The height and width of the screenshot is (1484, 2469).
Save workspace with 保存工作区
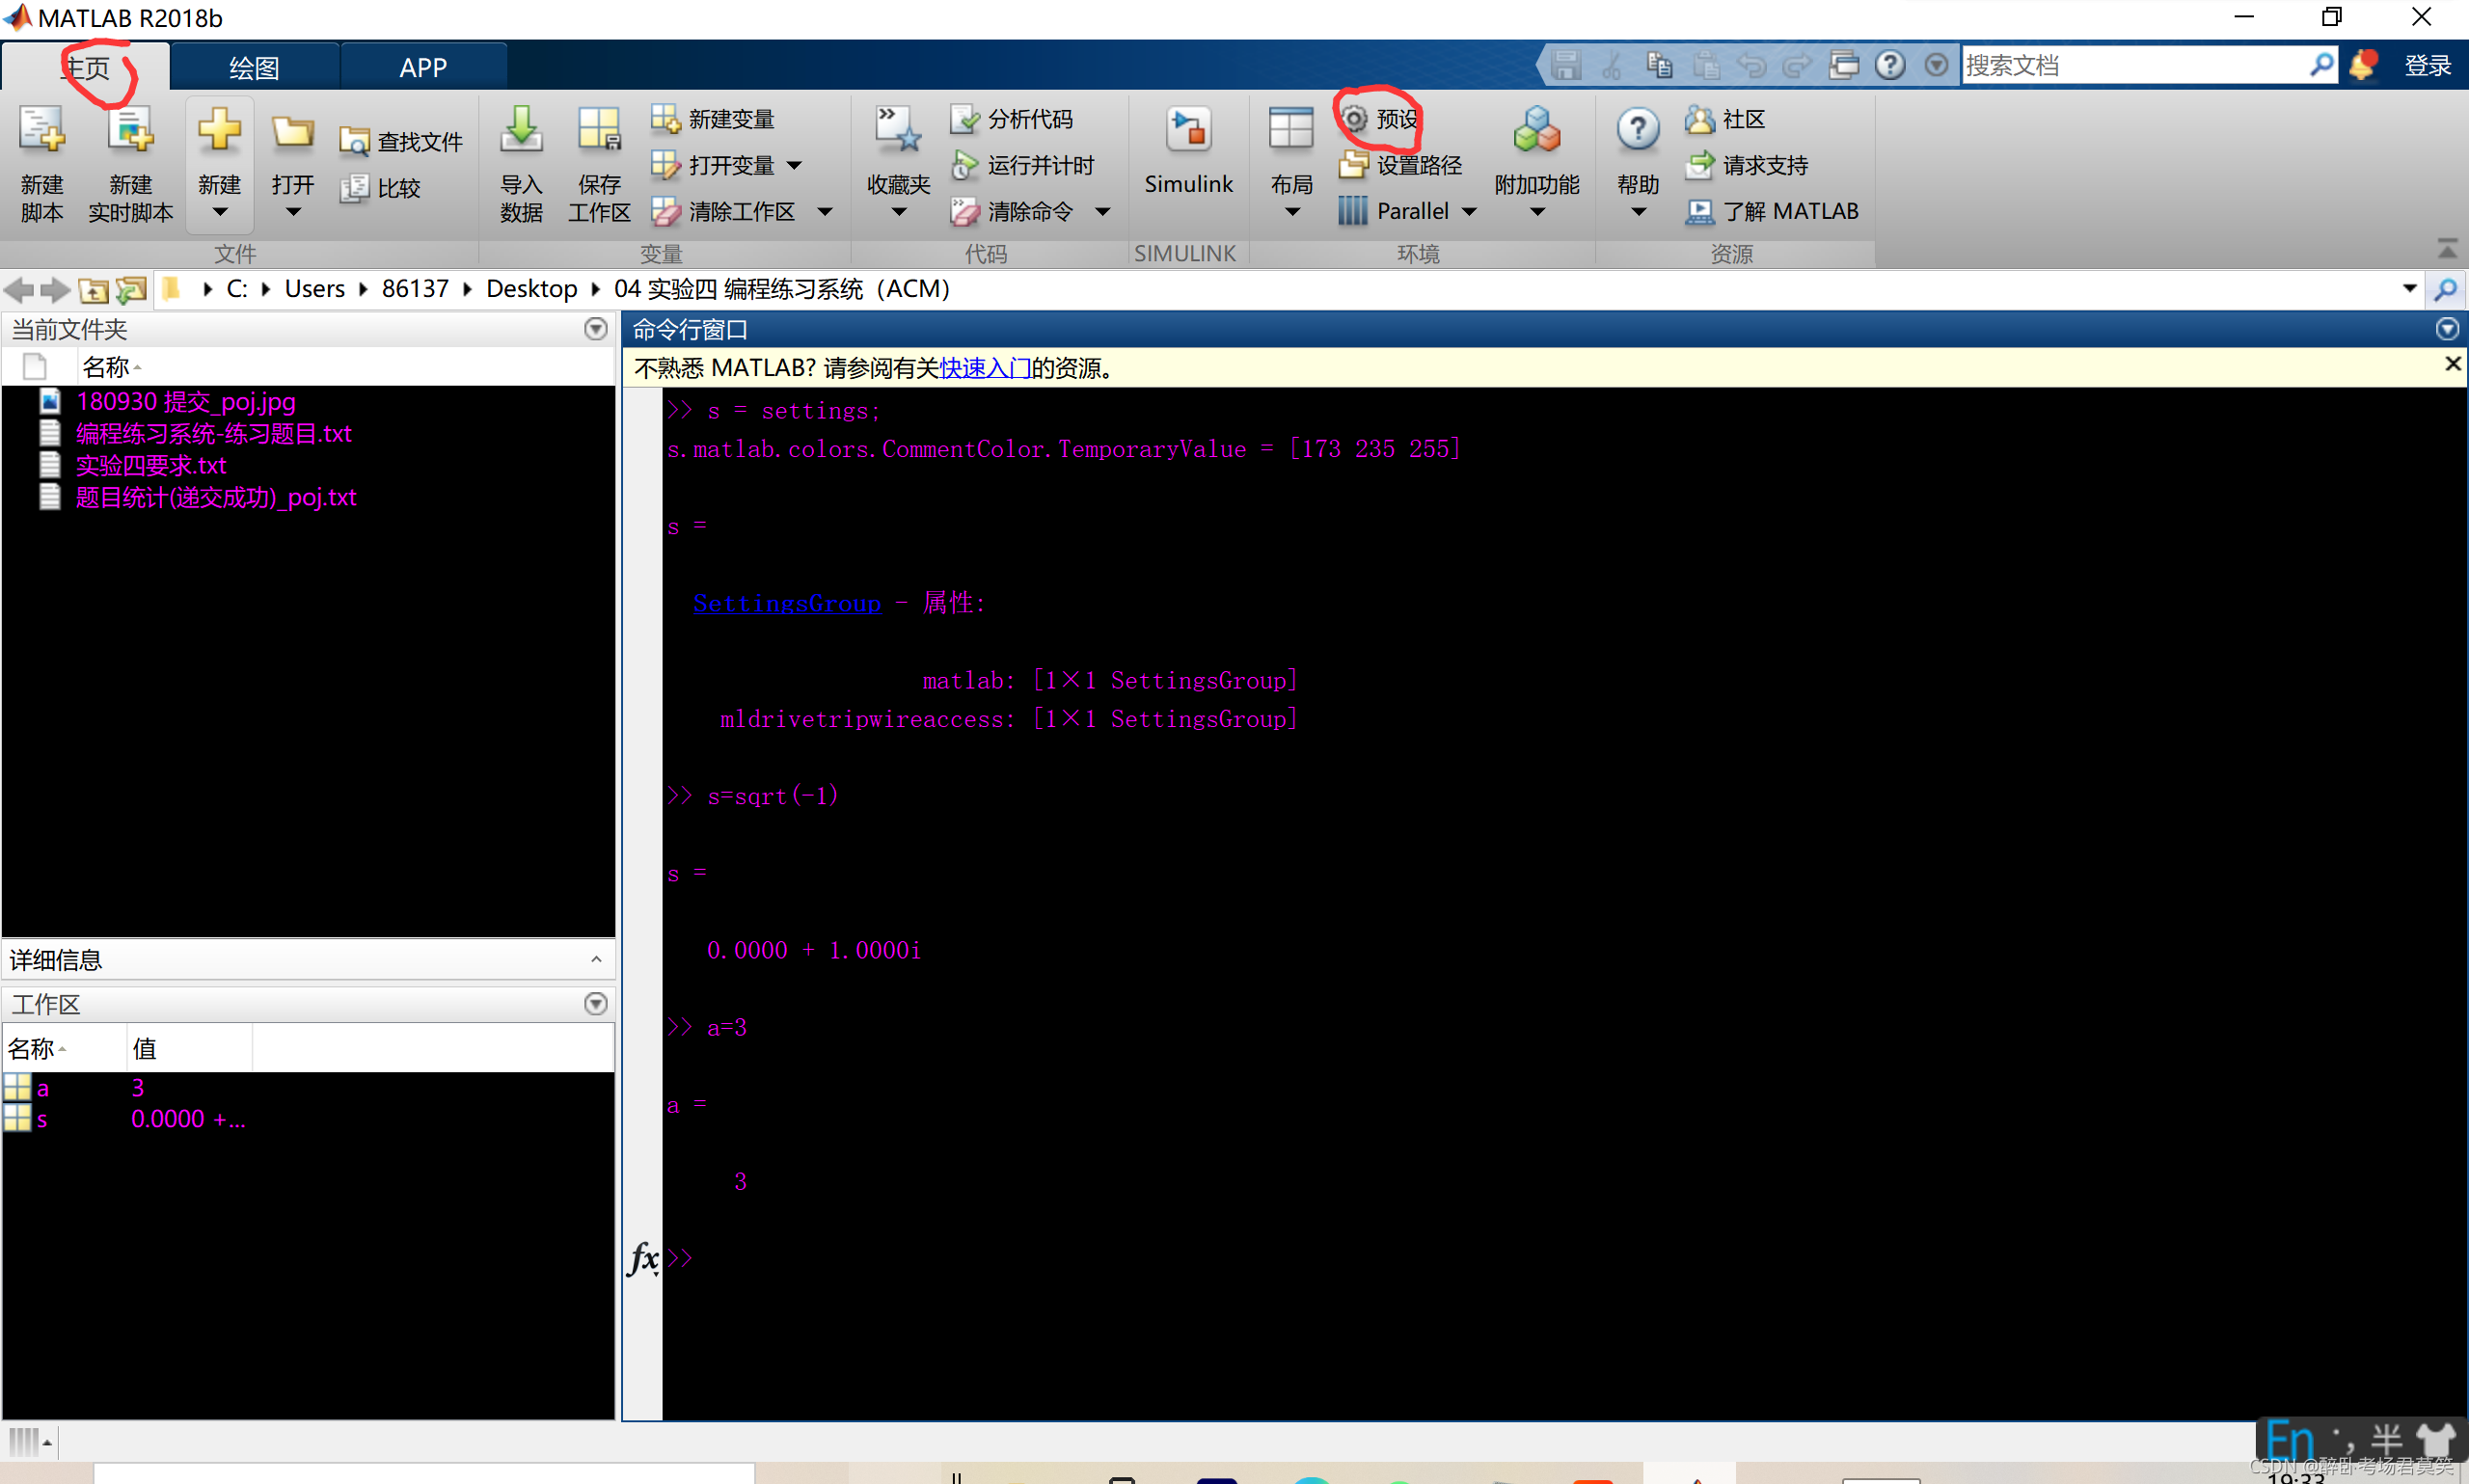pos(599,164)
